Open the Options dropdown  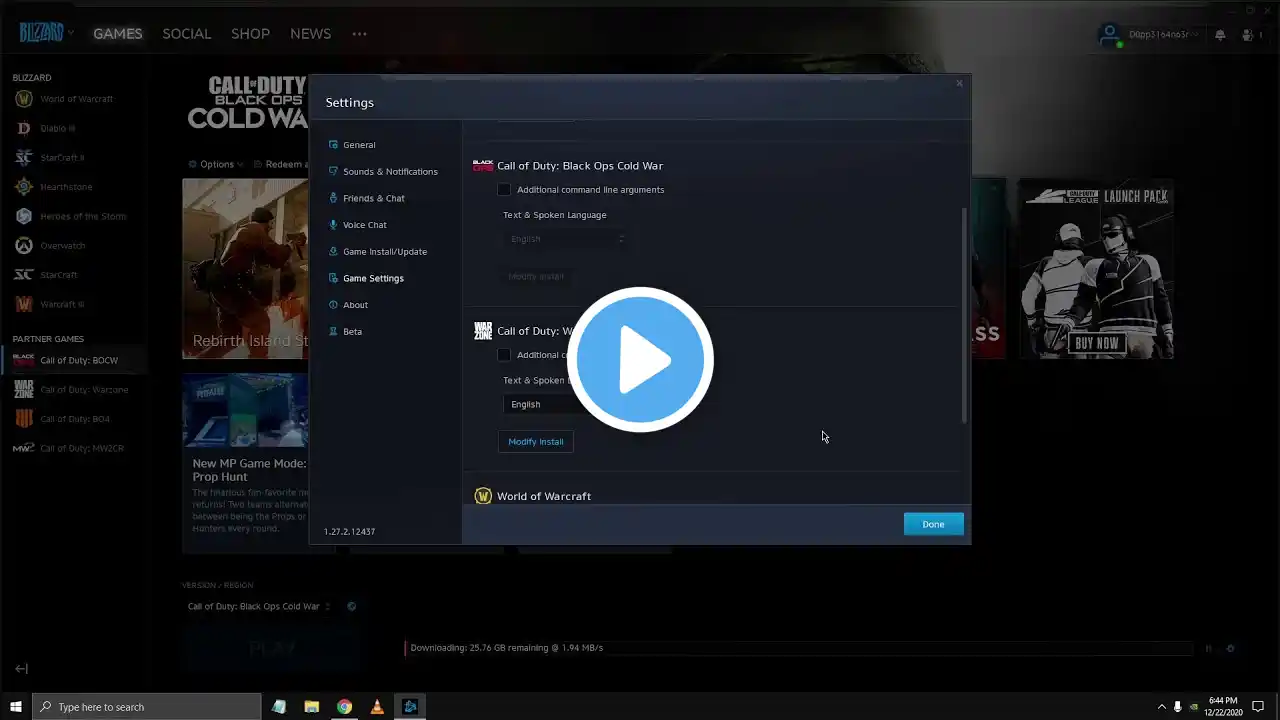point(216,164)
